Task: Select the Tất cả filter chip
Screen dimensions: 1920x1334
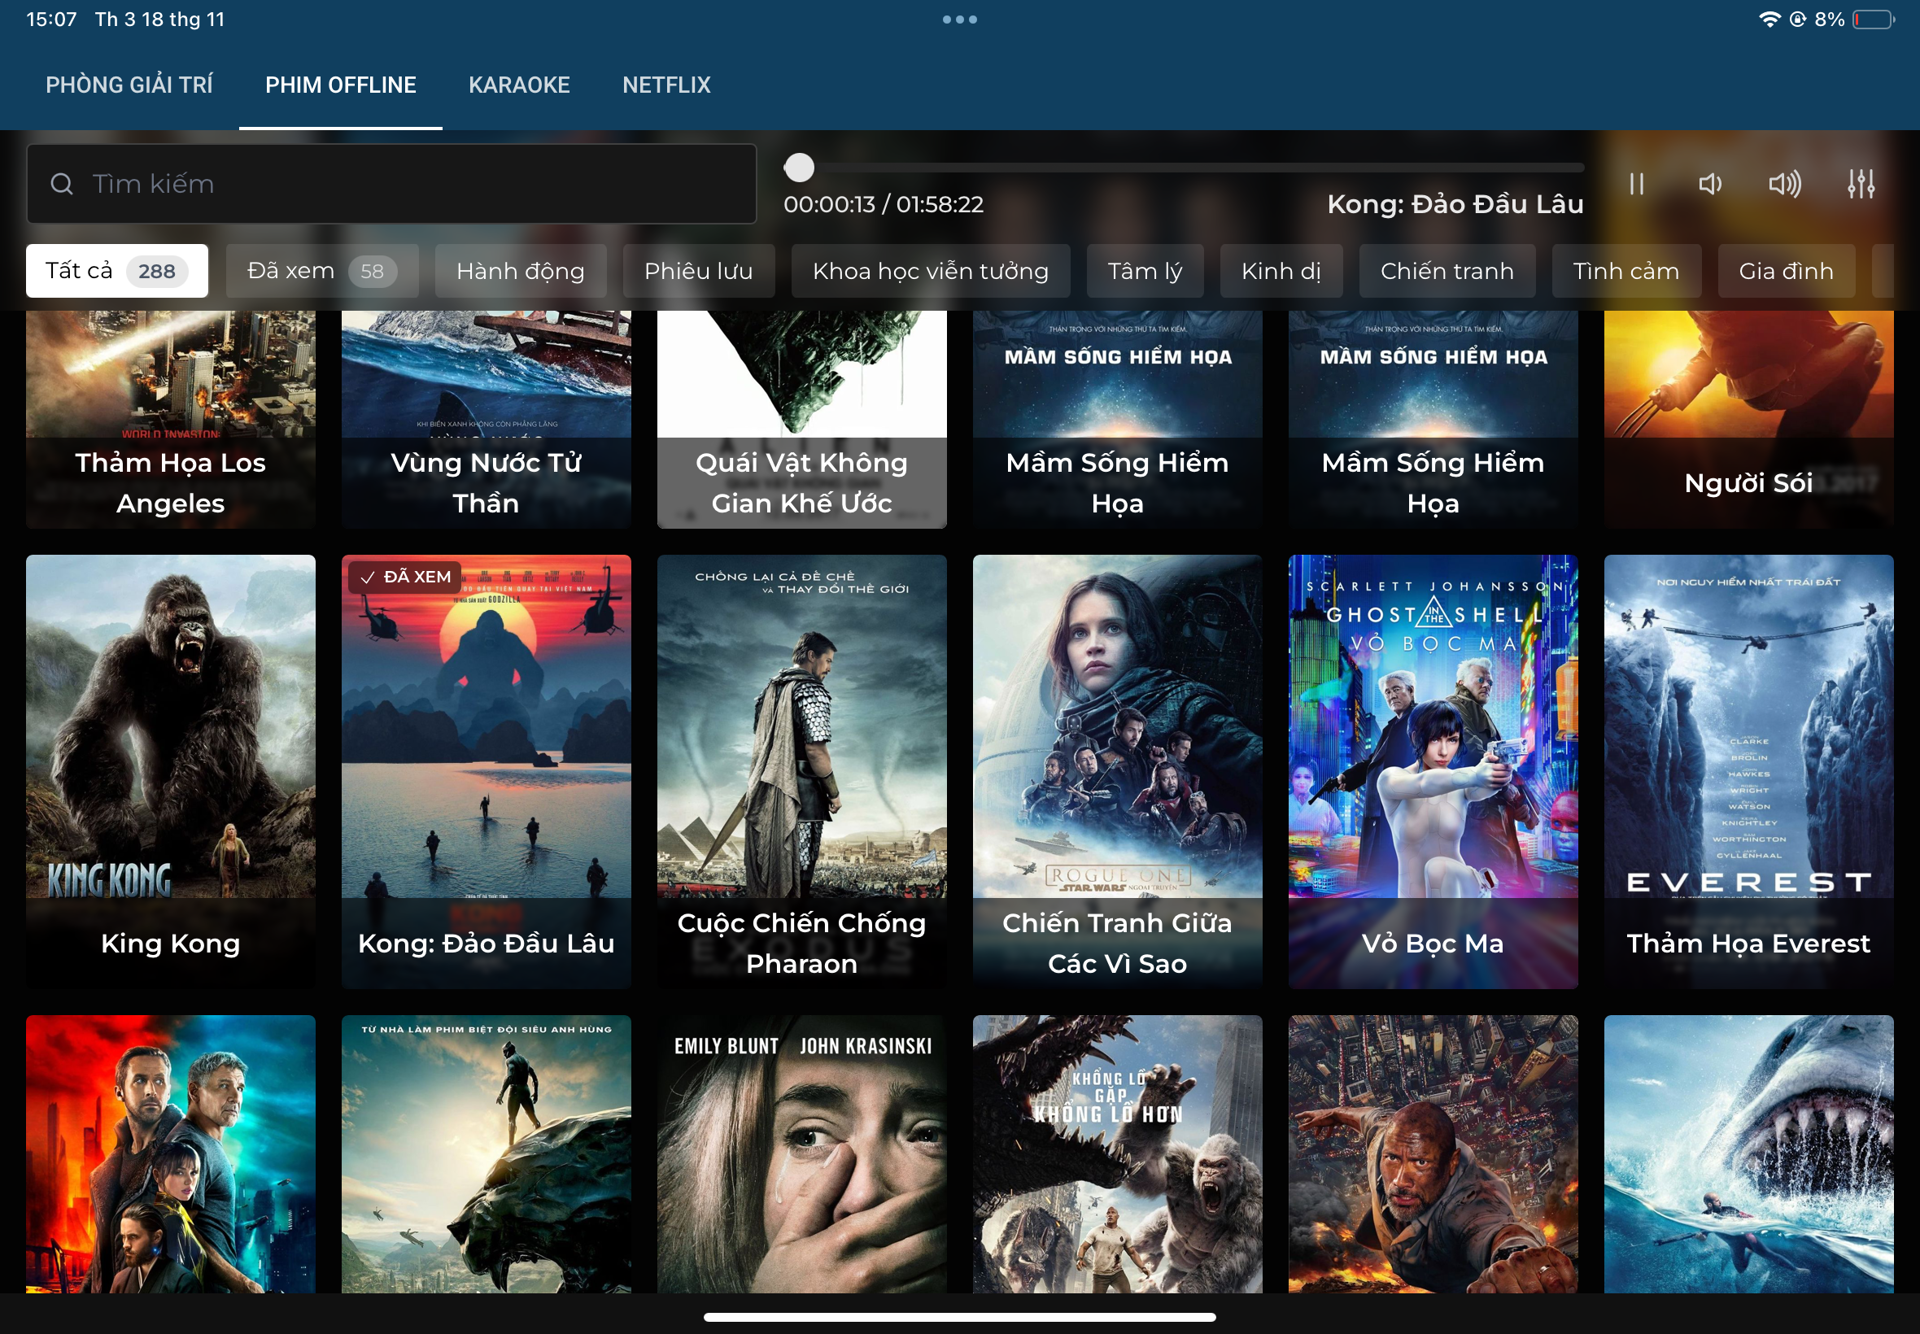Action: 116,271
